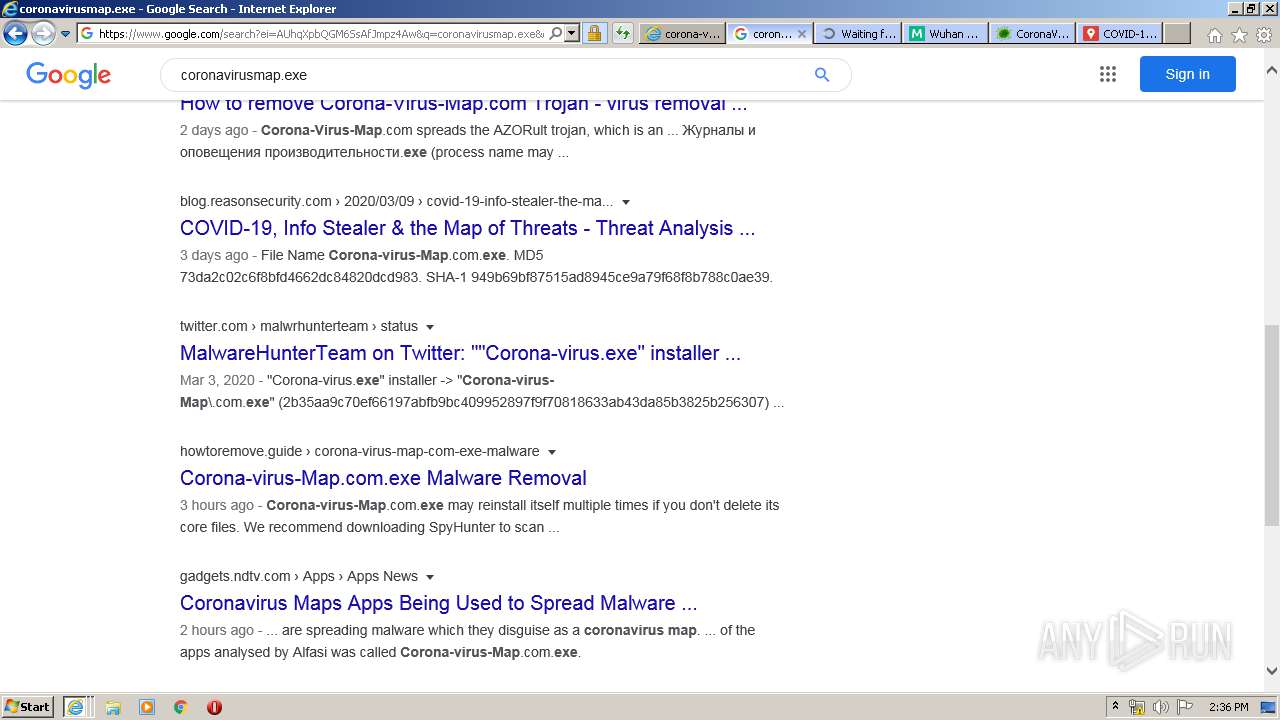Expand options arrow beside blog.reasonsecurity.com URL
The width and height of the screenshot is (1280, 720).
pos(626,202)
